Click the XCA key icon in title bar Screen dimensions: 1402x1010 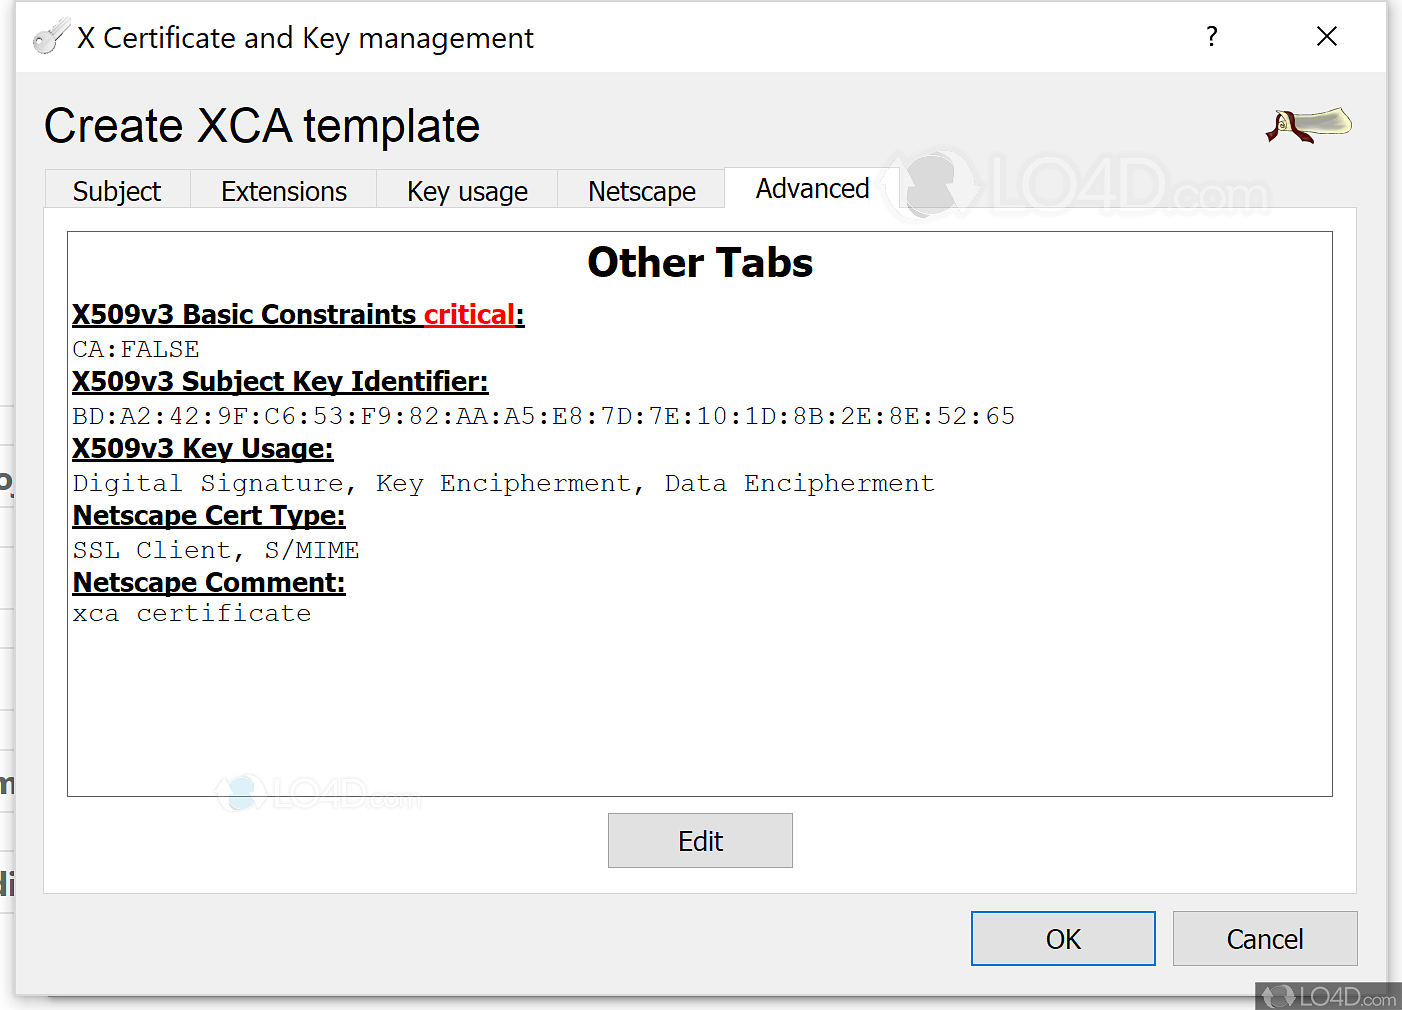[x=52, y=35]
